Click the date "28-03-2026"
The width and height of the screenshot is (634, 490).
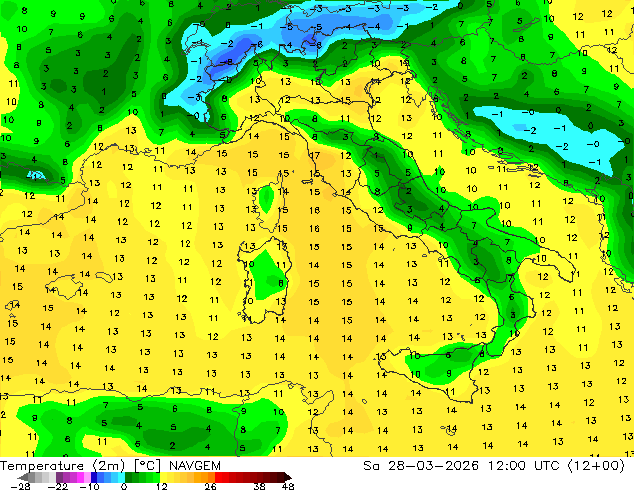(433, 466)
